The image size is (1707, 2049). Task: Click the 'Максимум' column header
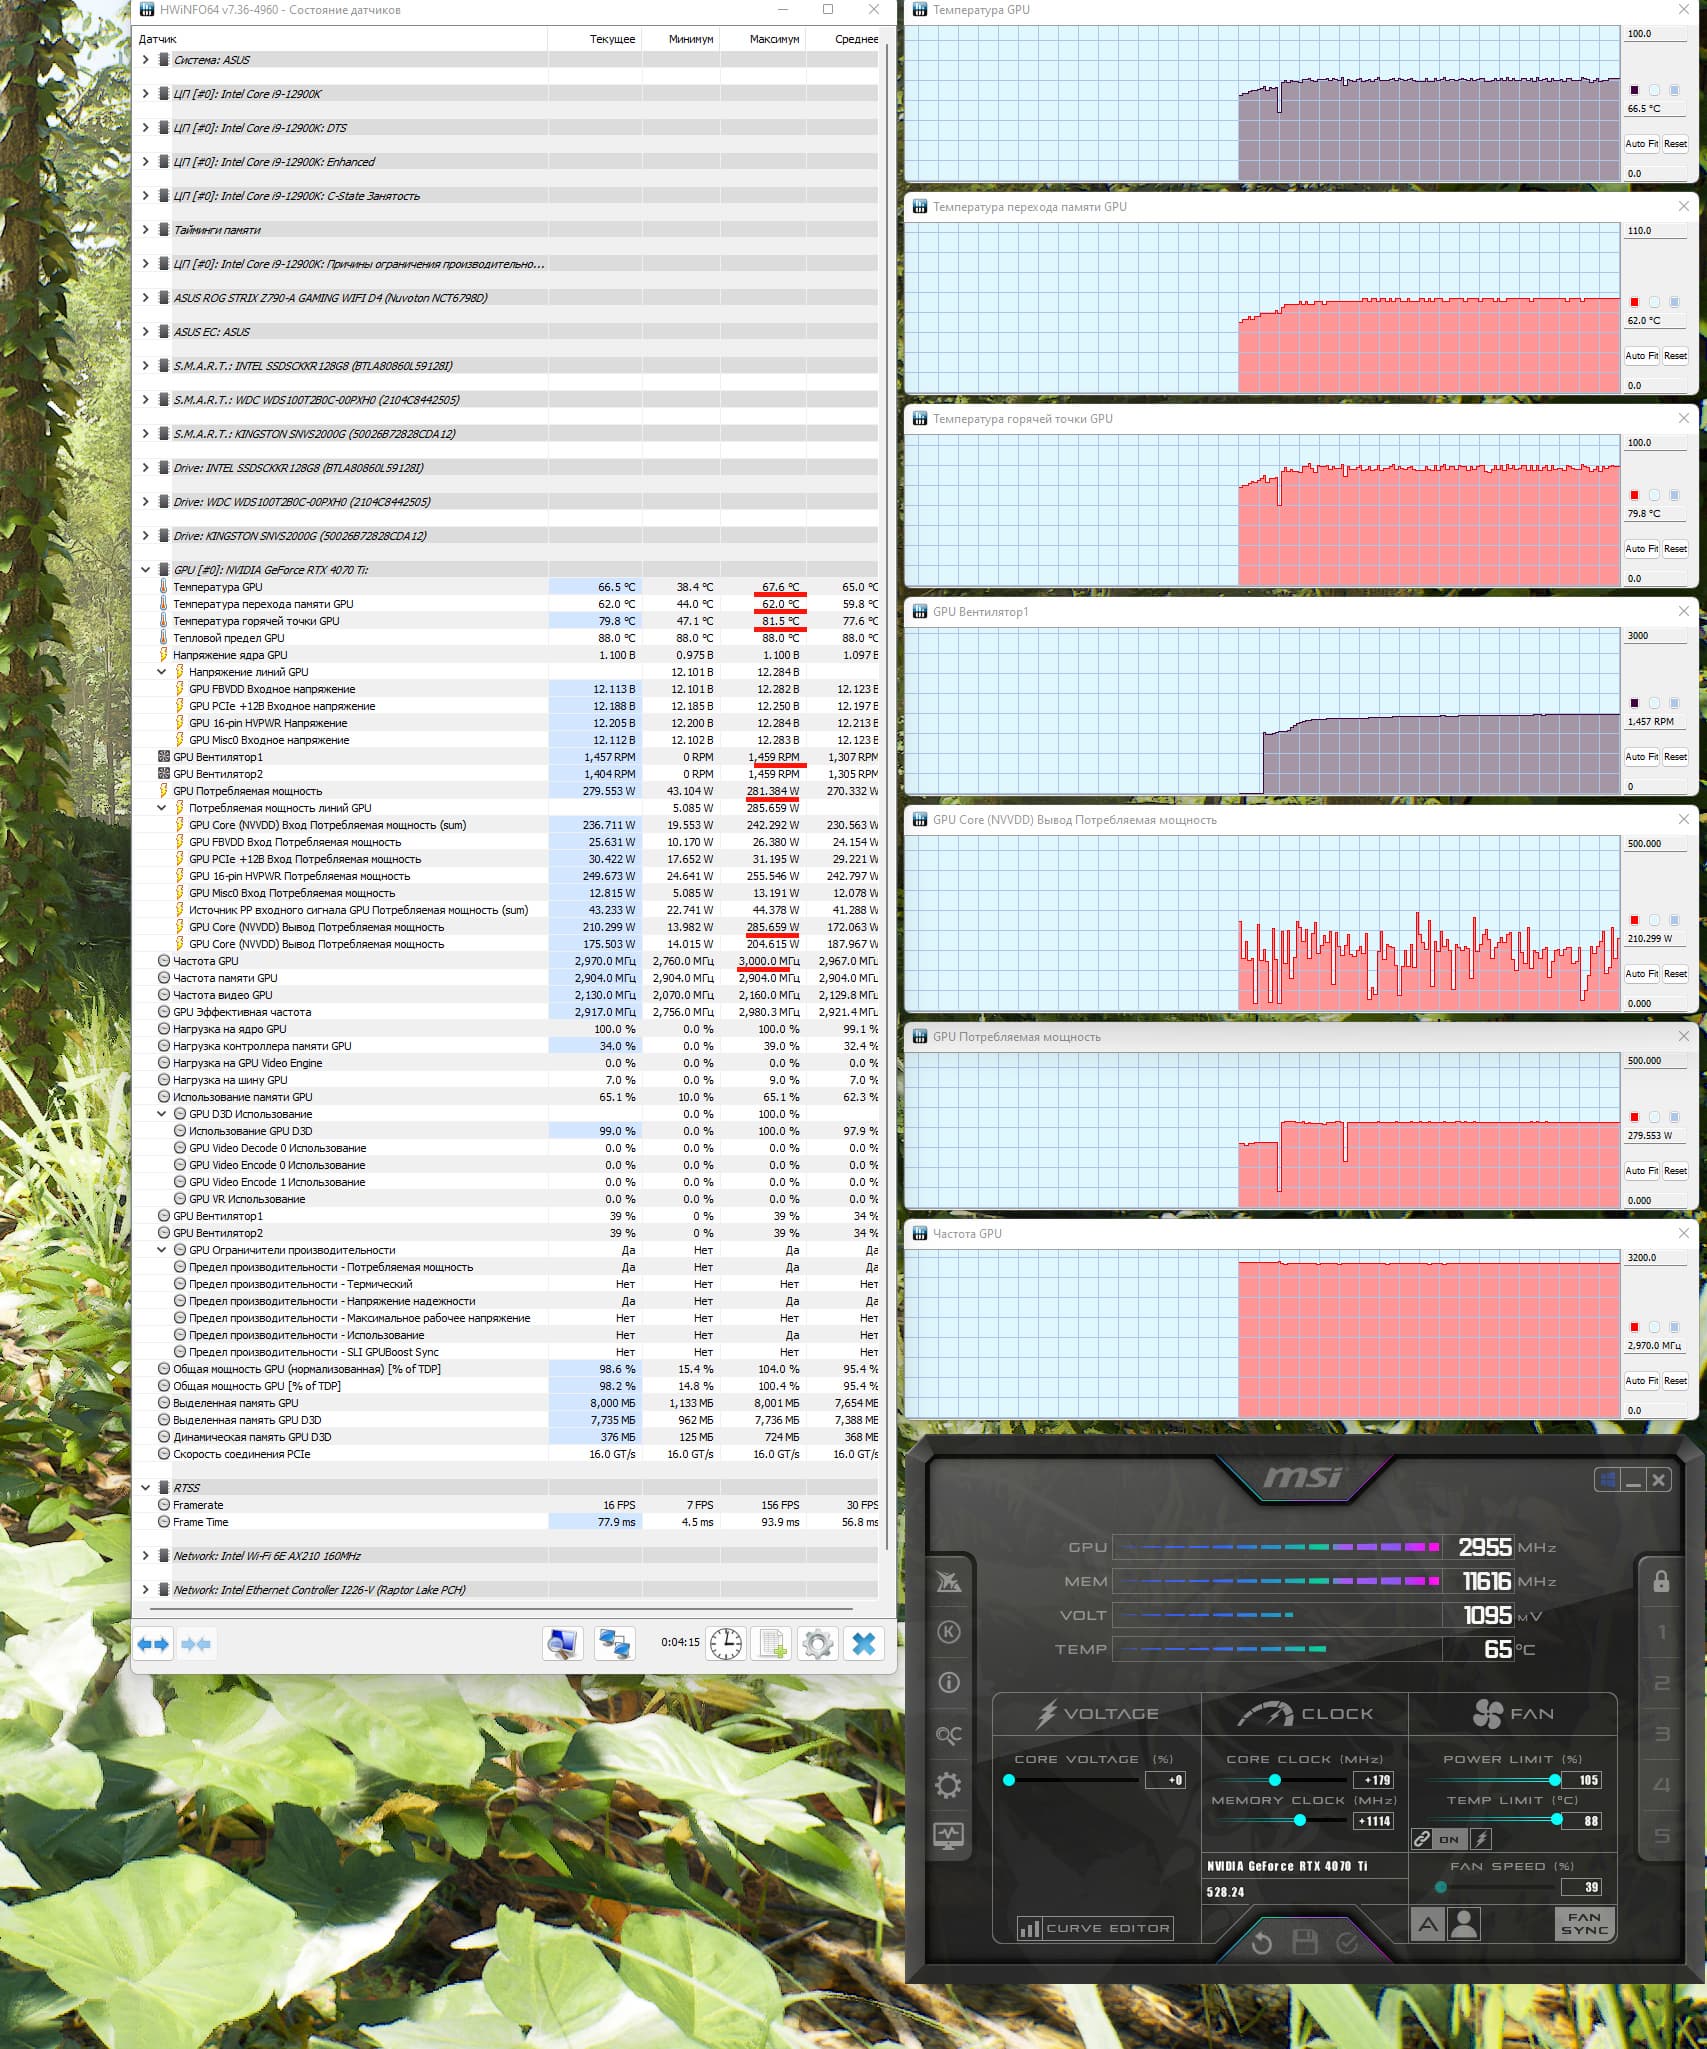coord(763,39)
